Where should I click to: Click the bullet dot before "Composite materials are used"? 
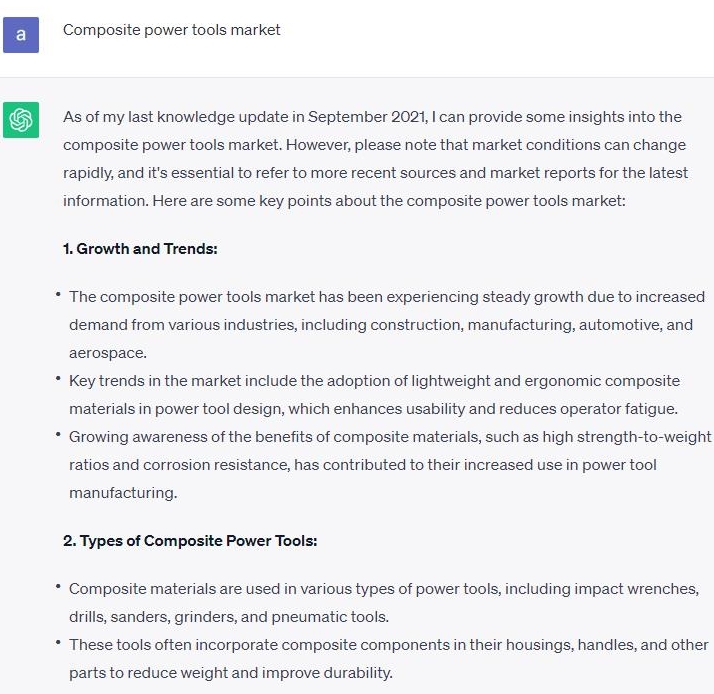pos(59,586)
